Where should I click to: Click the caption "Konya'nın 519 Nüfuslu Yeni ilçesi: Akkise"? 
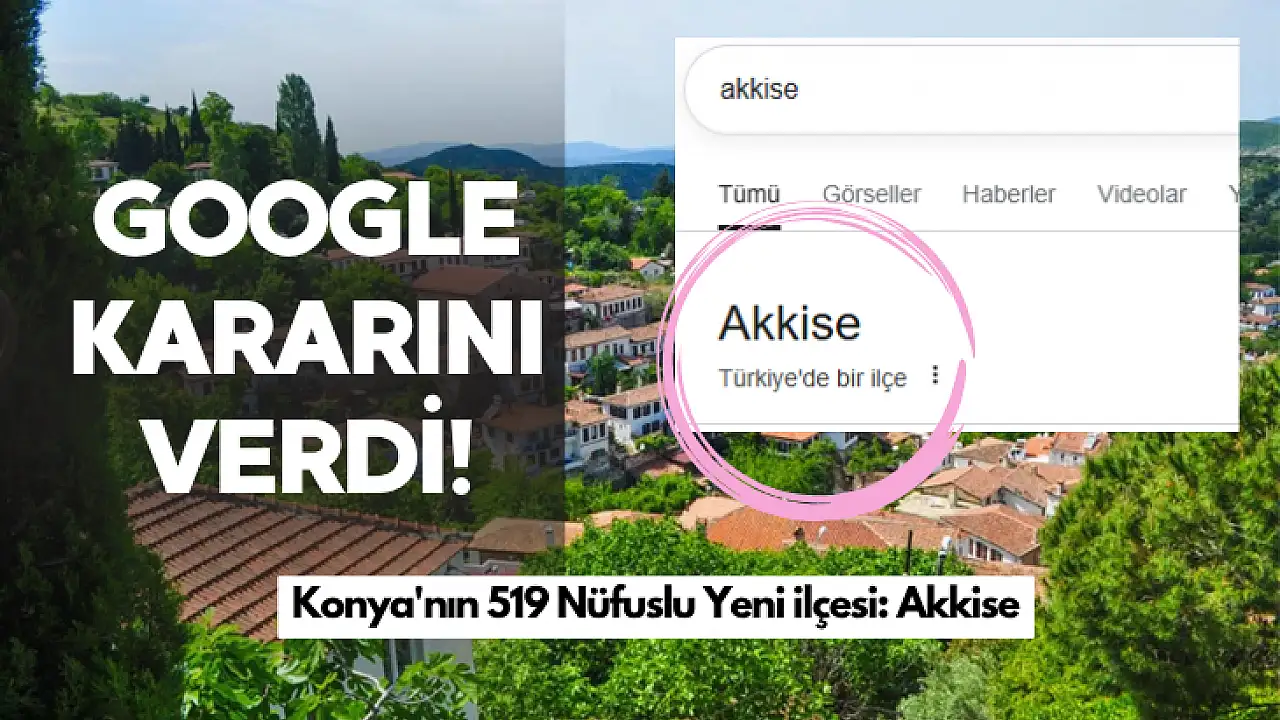click(655, 605)
